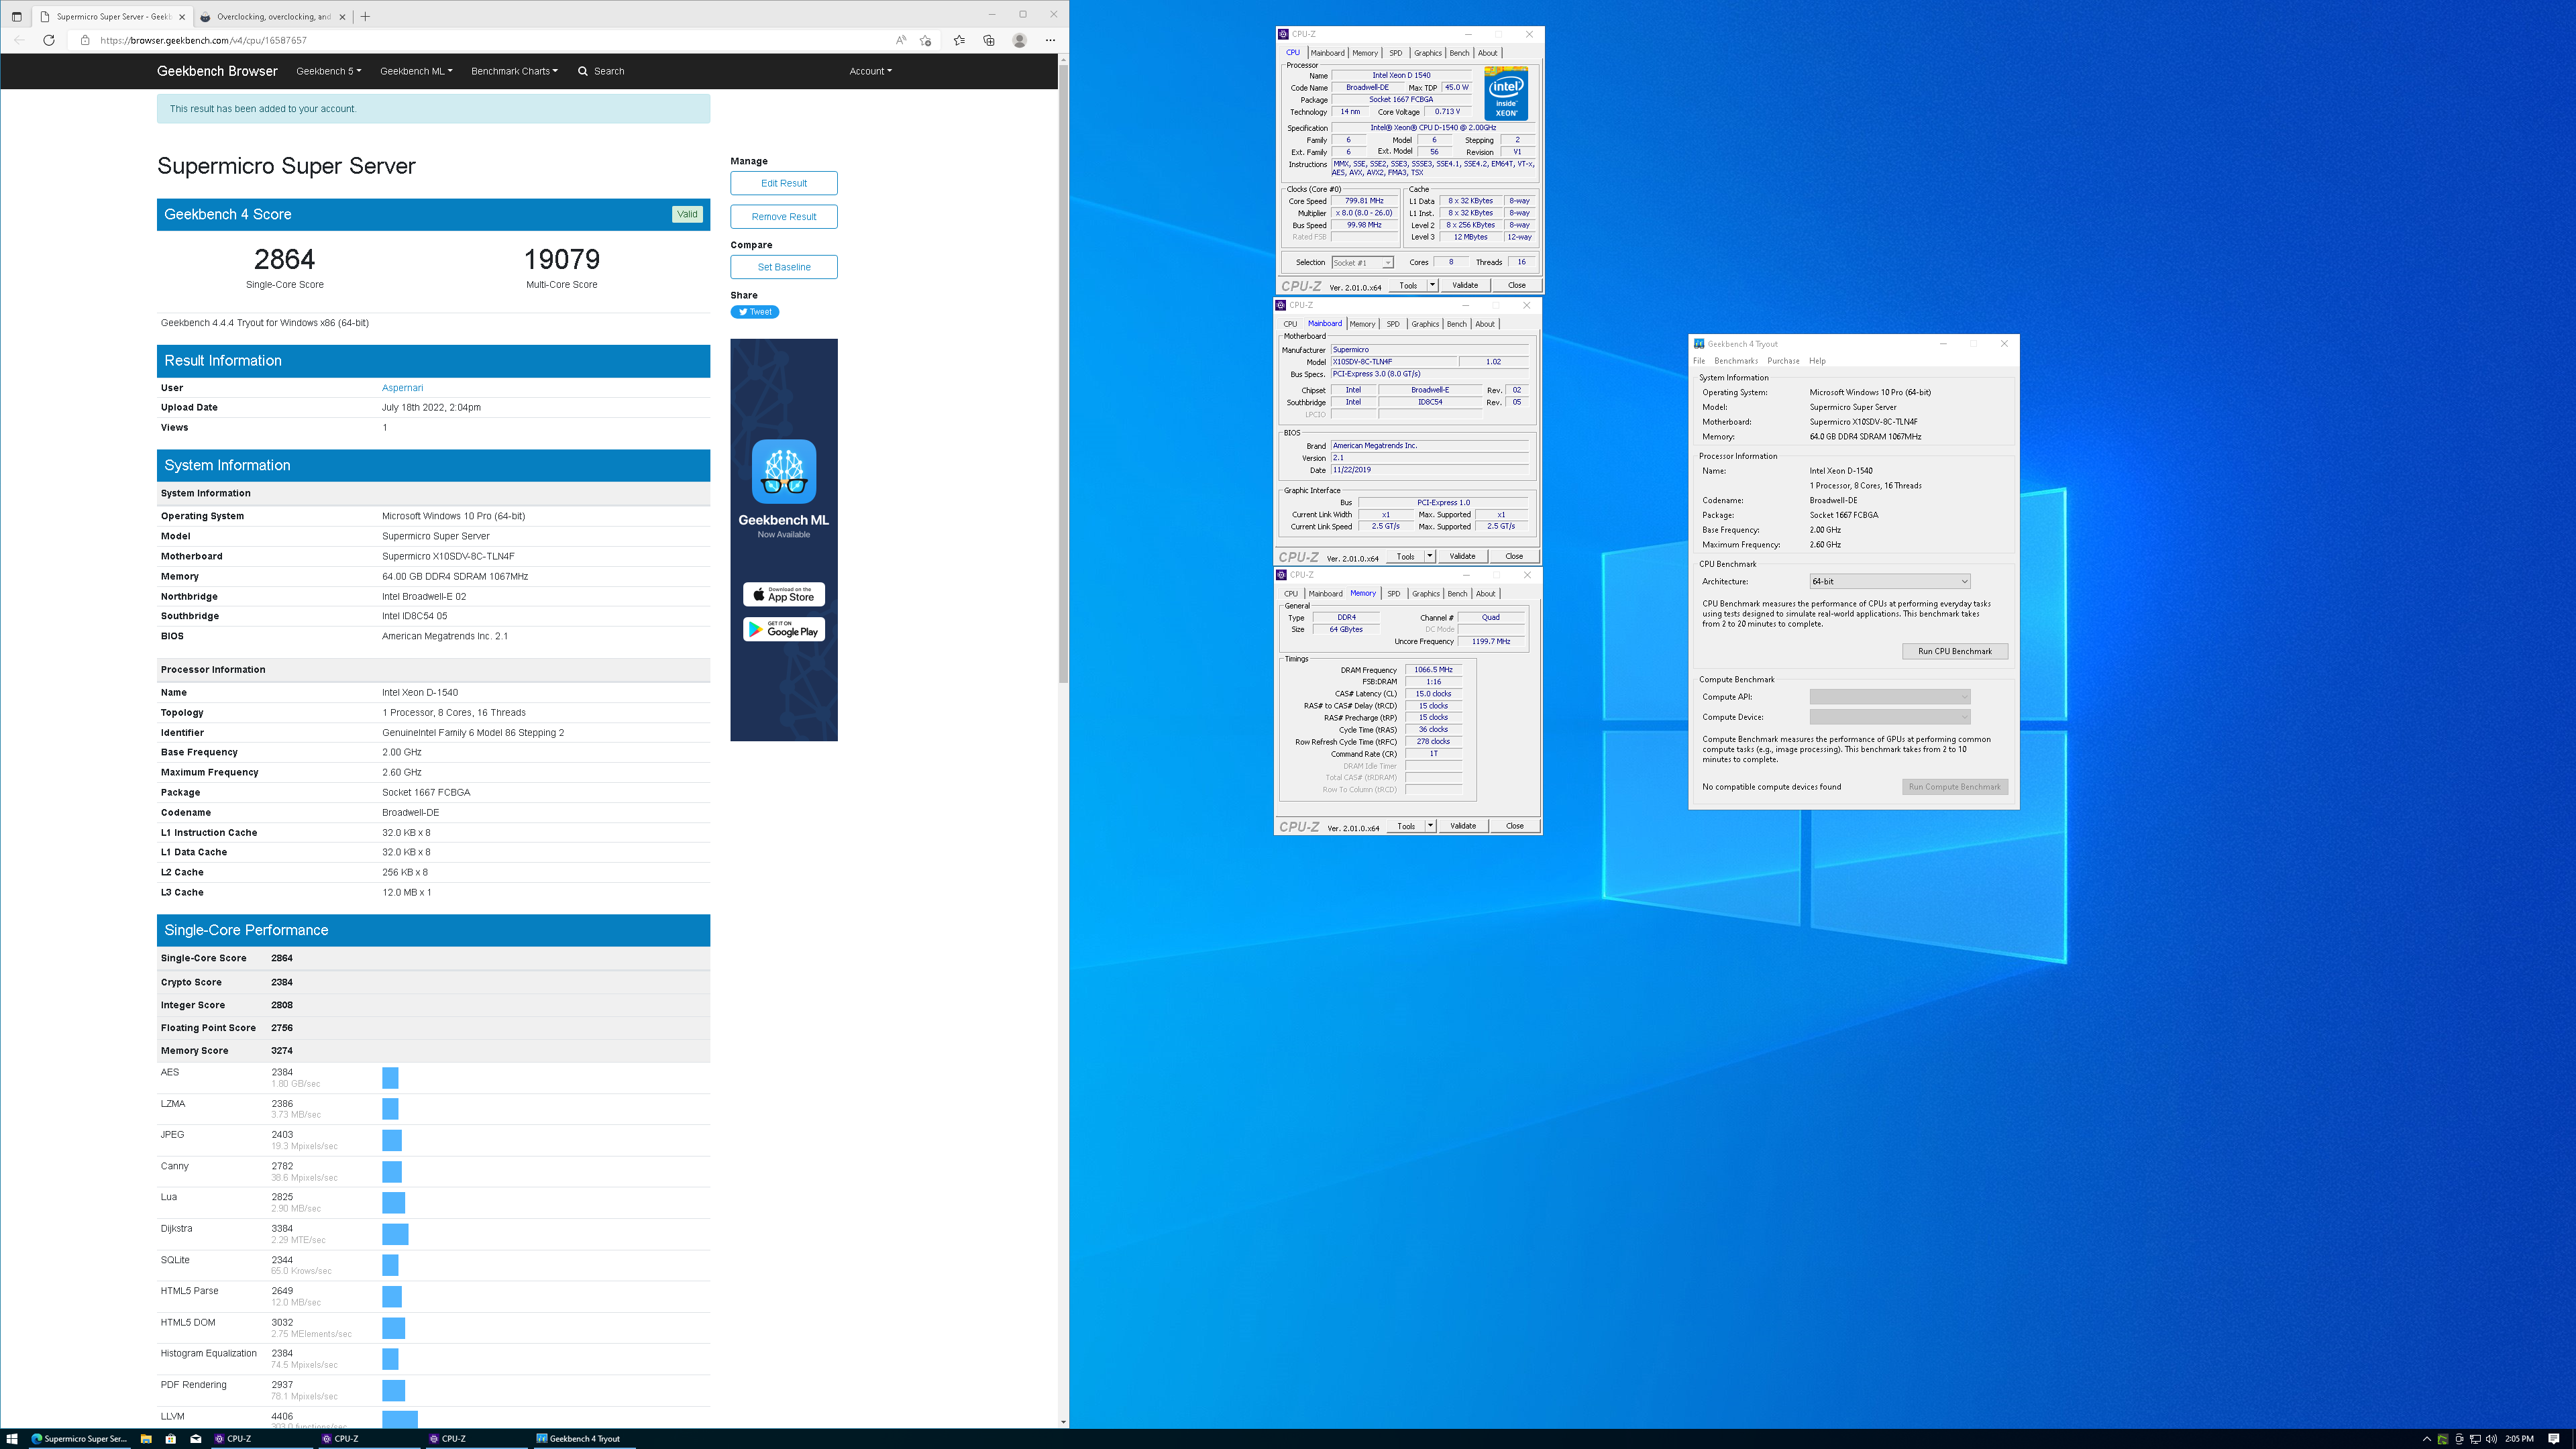Click the Geekbench ML ad app icon
This screenshot has width=2576, height=1449.
click(784, 471)
